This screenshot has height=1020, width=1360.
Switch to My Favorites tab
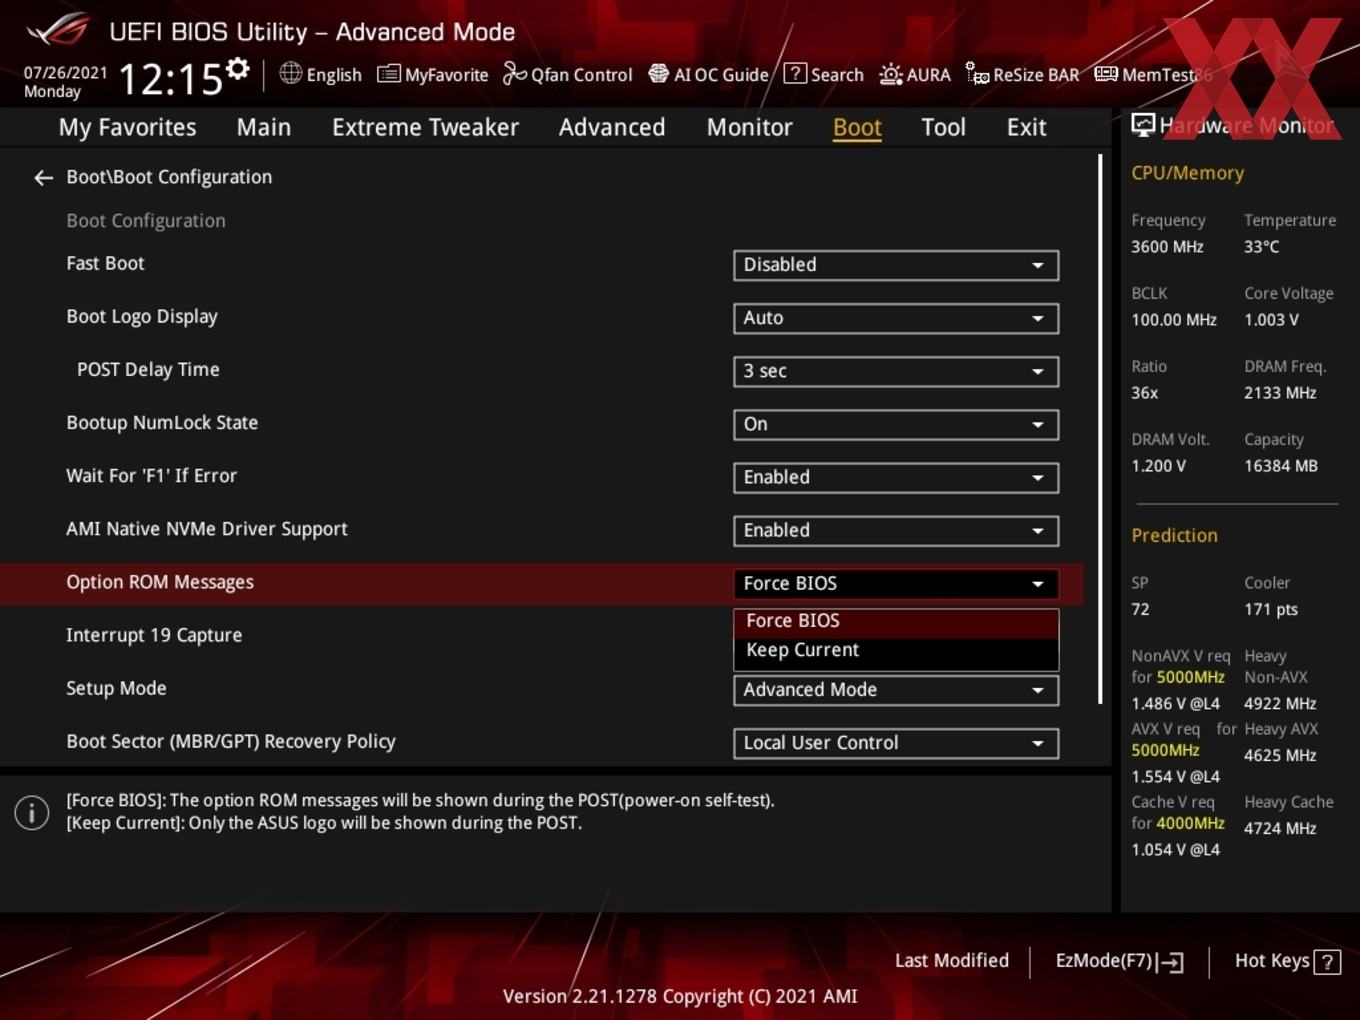127,127
